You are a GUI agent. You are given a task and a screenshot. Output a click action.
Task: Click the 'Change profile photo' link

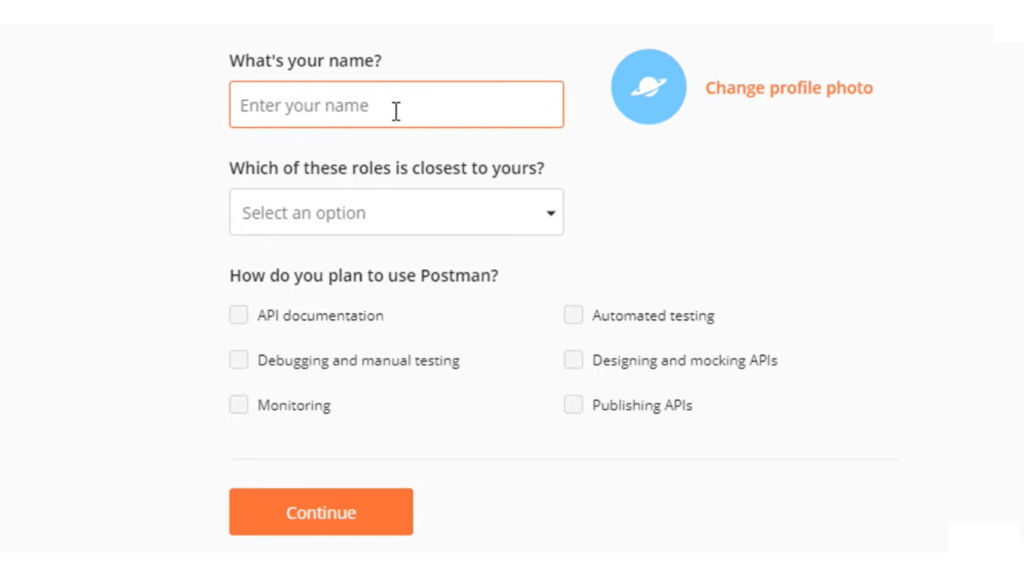coord(789,88)
